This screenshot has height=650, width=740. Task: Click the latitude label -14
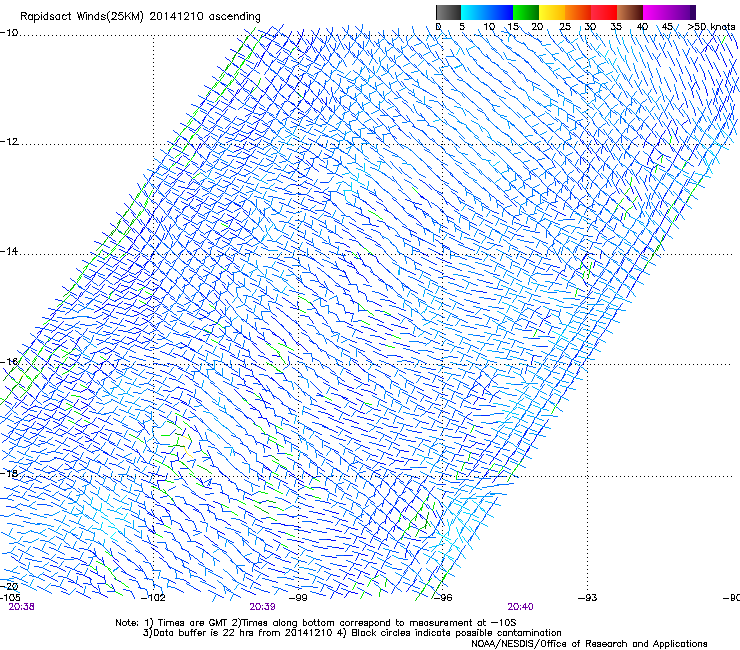pyautogui.click(x=9, y=252)
